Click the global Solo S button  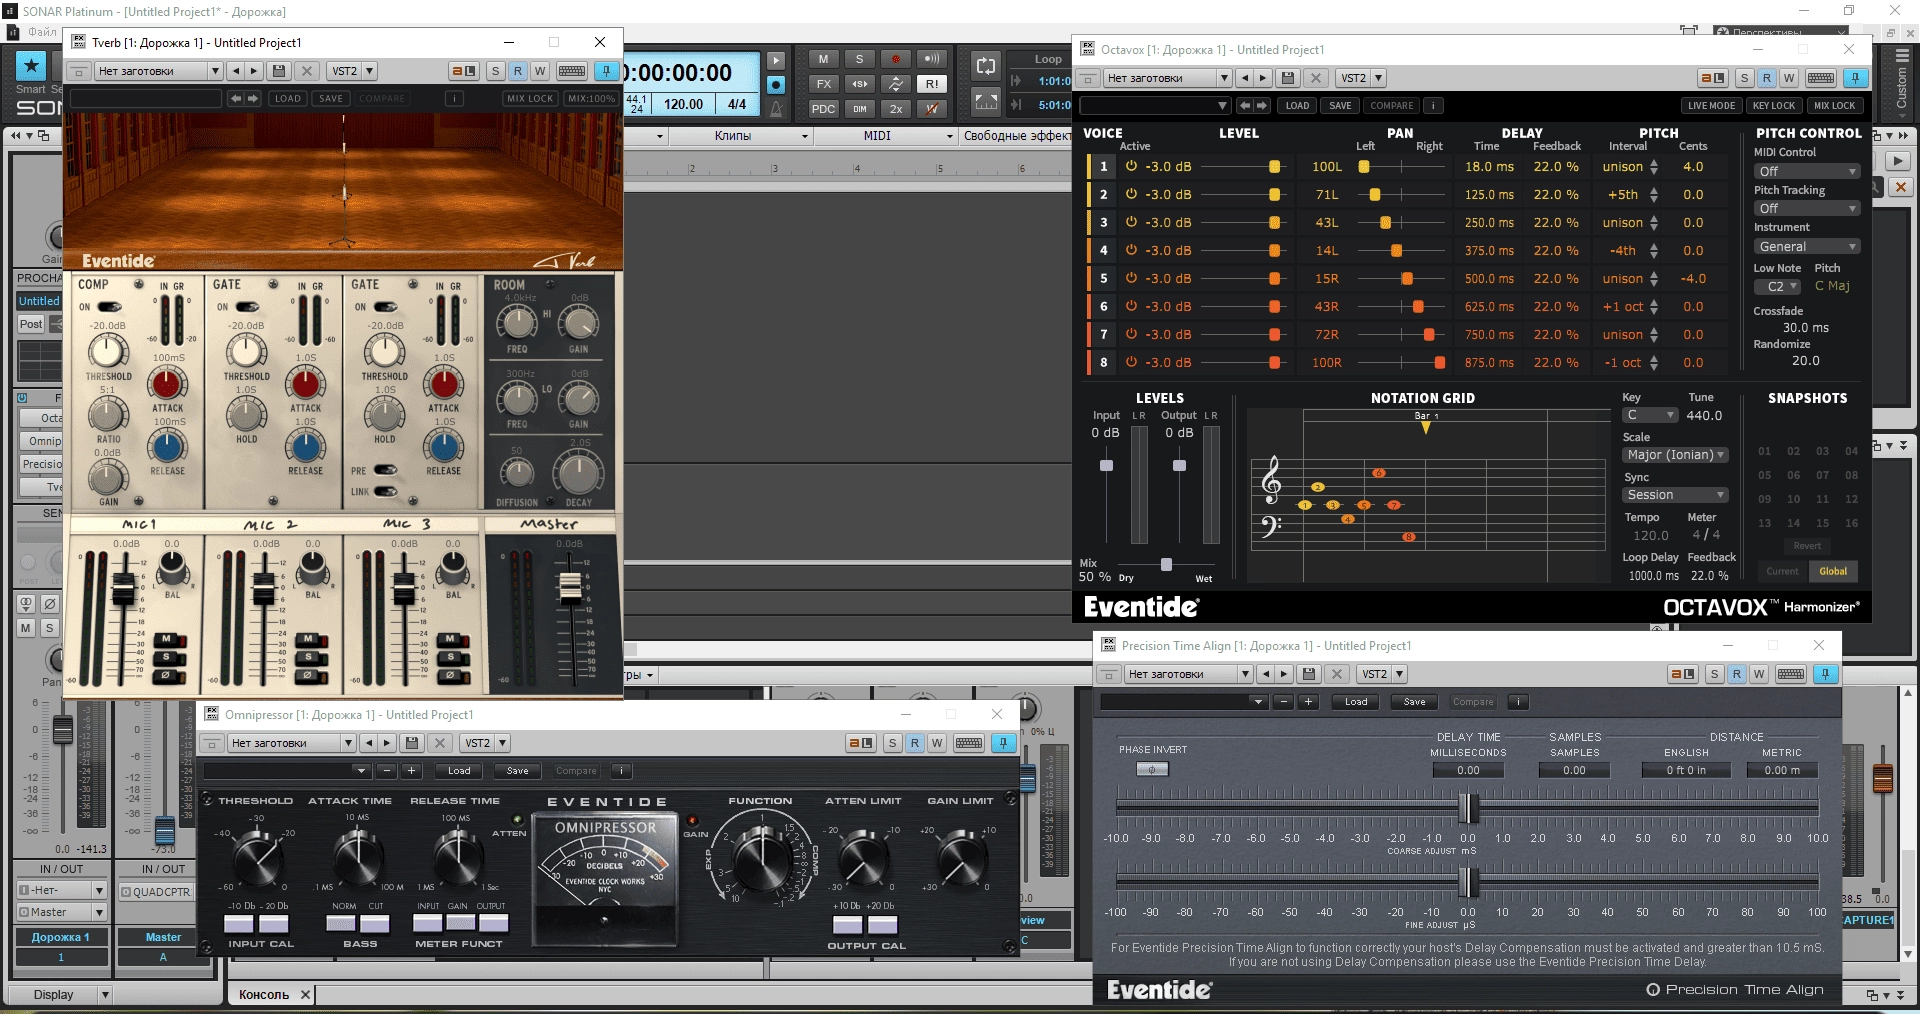(859, 59)
